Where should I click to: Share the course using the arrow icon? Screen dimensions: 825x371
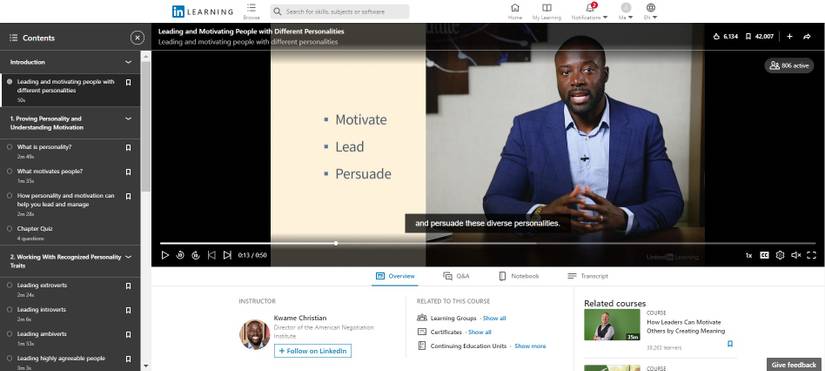tap(807, 36)
